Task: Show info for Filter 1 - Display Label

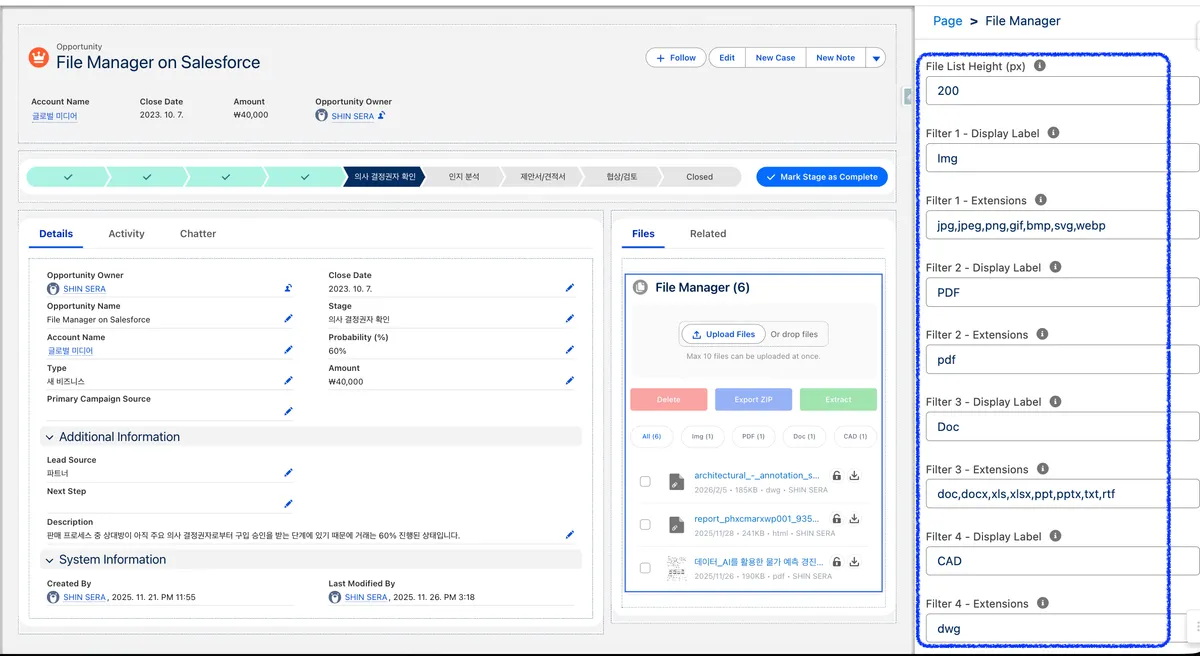Action: (x=1053, y=132)
